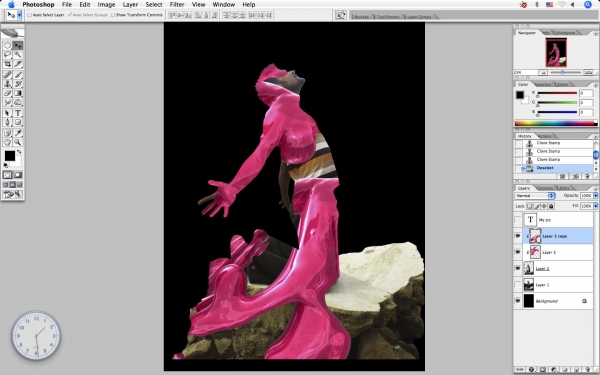Image resolution: width=600 pixels, height=375 pixels.
Task: Select the Lasso tool
Action: 7,55
